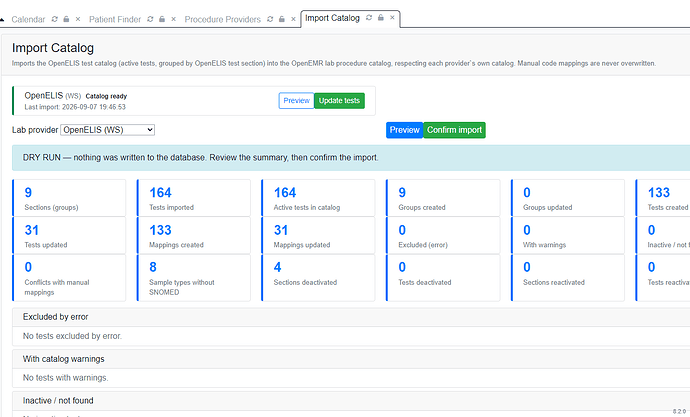Click the 'Sections deactivated' stat card
The width and height of the screenshot is (690, 417).
318,278
